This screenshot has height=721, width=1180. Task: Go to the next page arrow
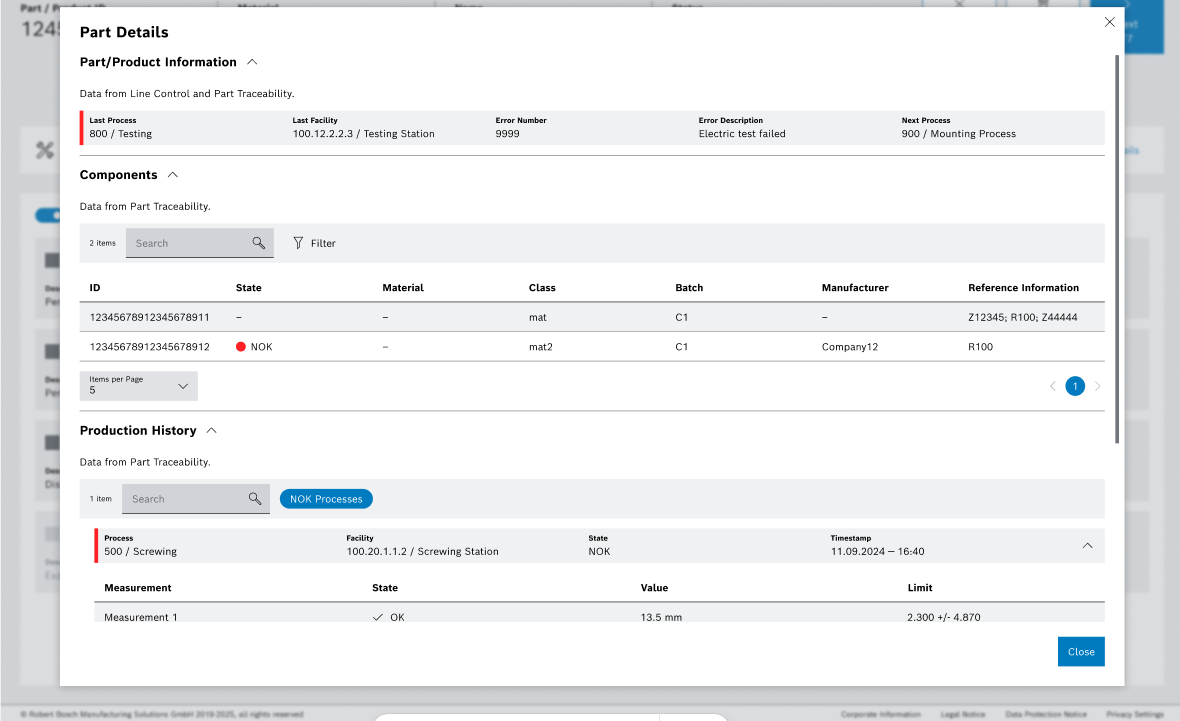(1097, 386)
